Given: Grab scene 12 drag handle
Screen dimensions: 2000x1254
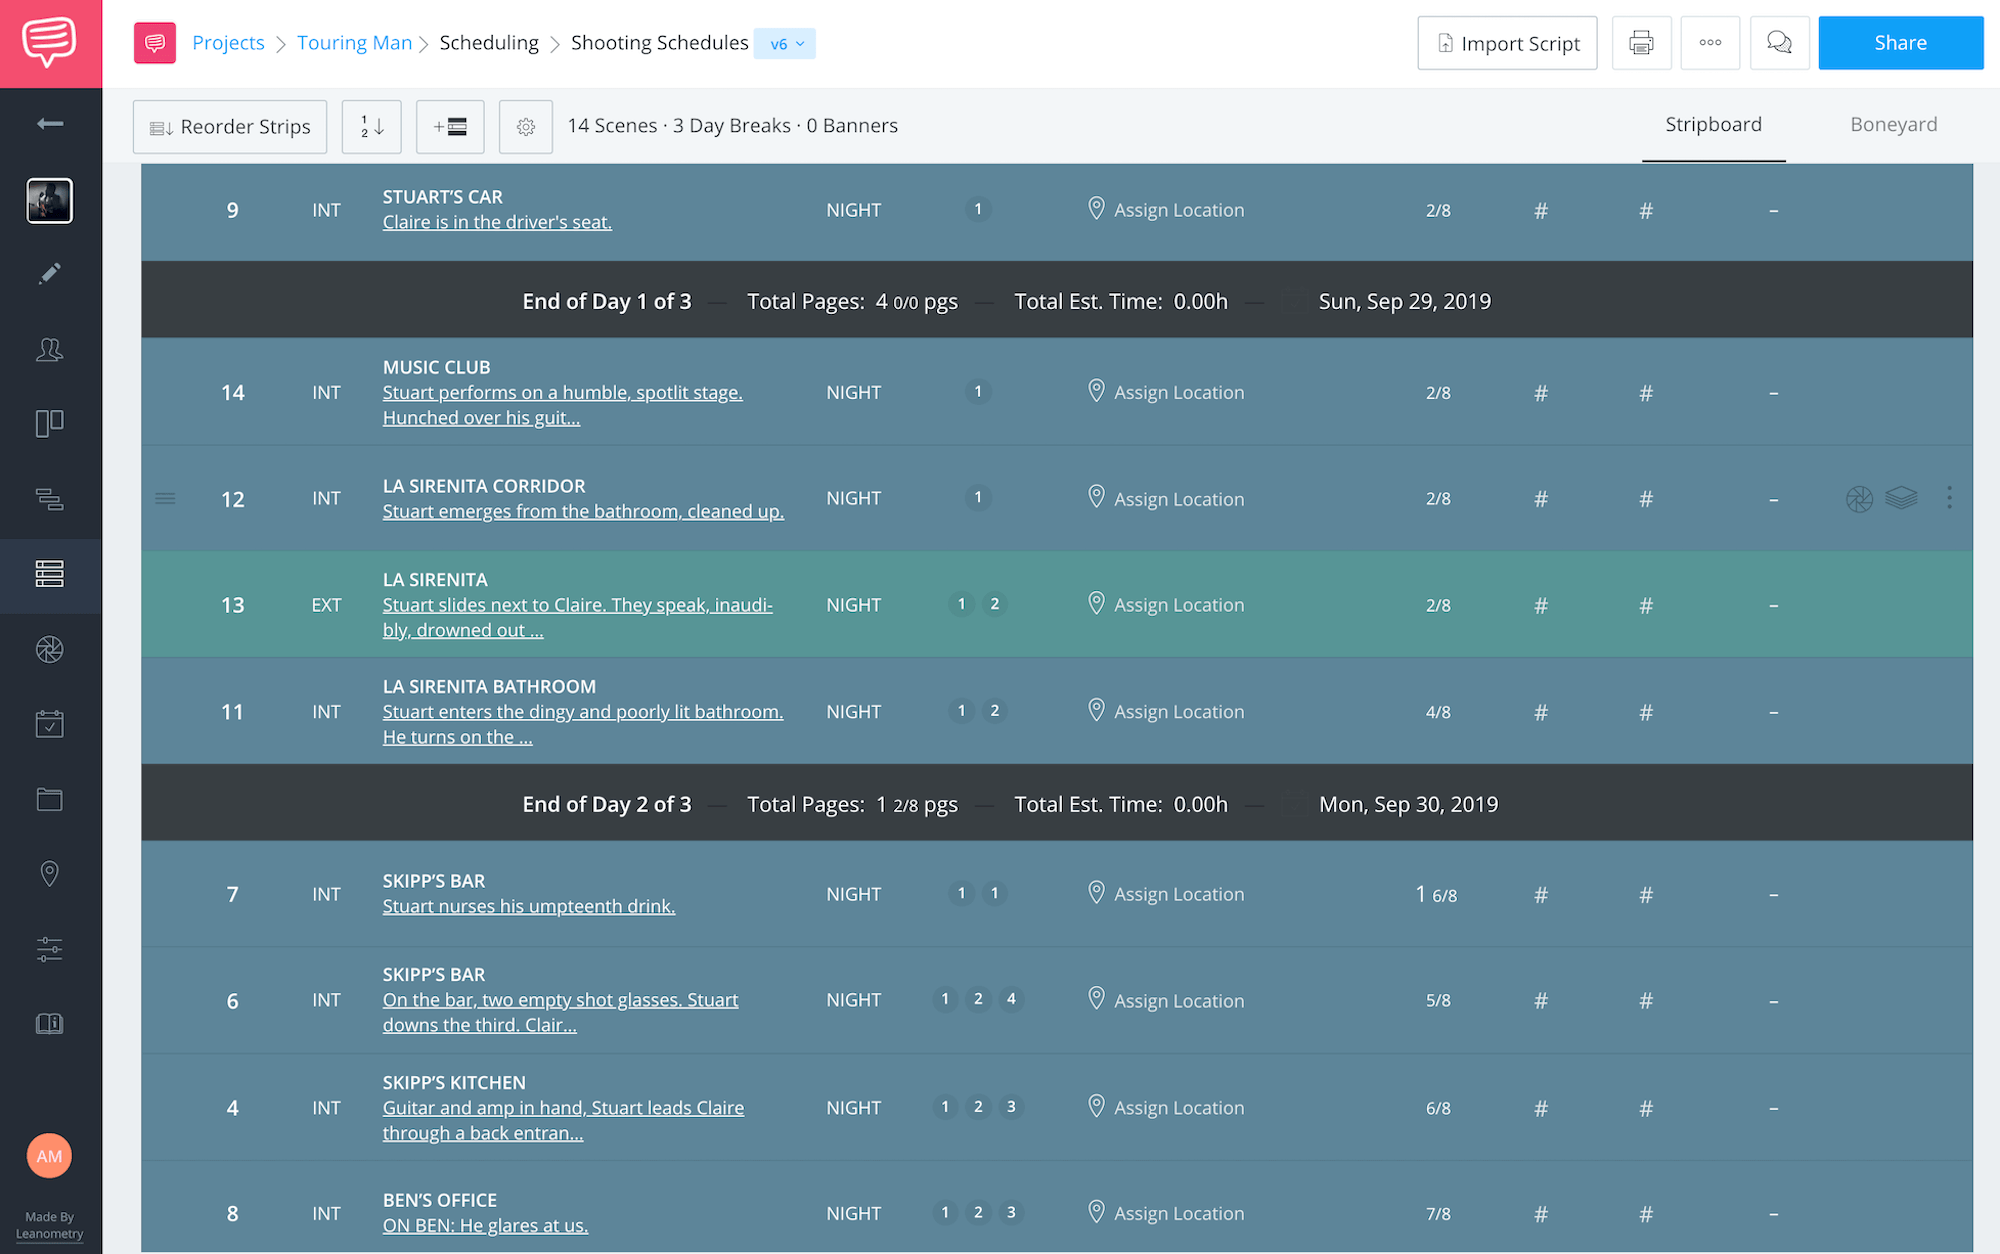Looking at the screenshot, I should pyautogui.click(x=166, y=498).
